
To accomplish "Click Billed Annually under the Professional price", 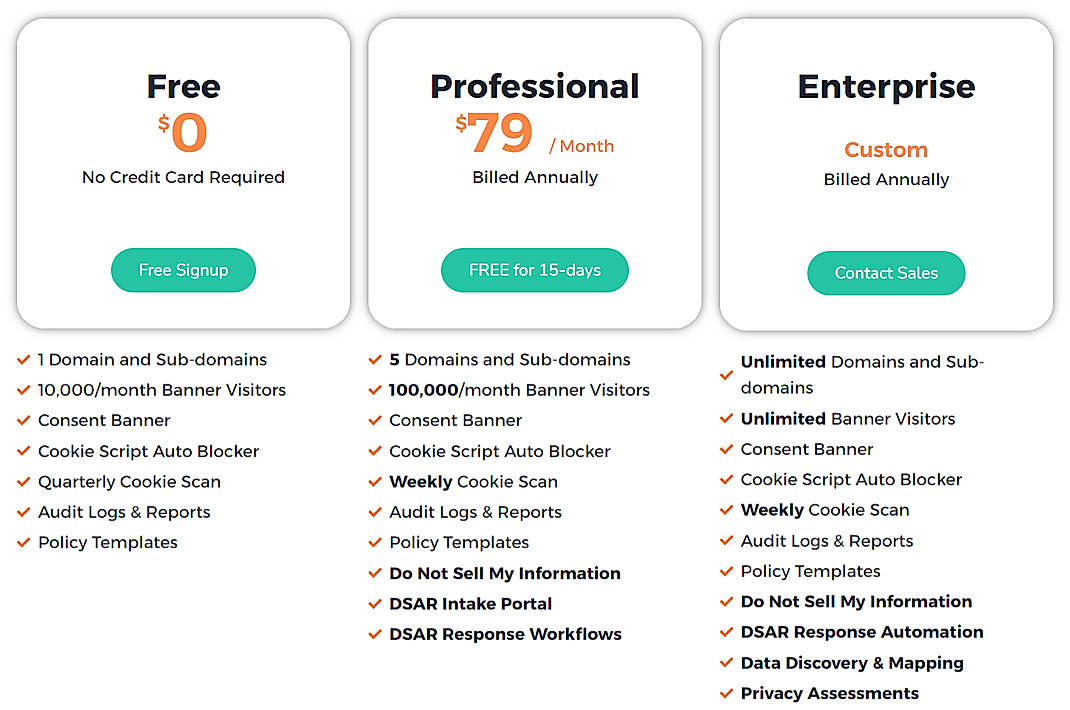I will click(x=534, y=177).
